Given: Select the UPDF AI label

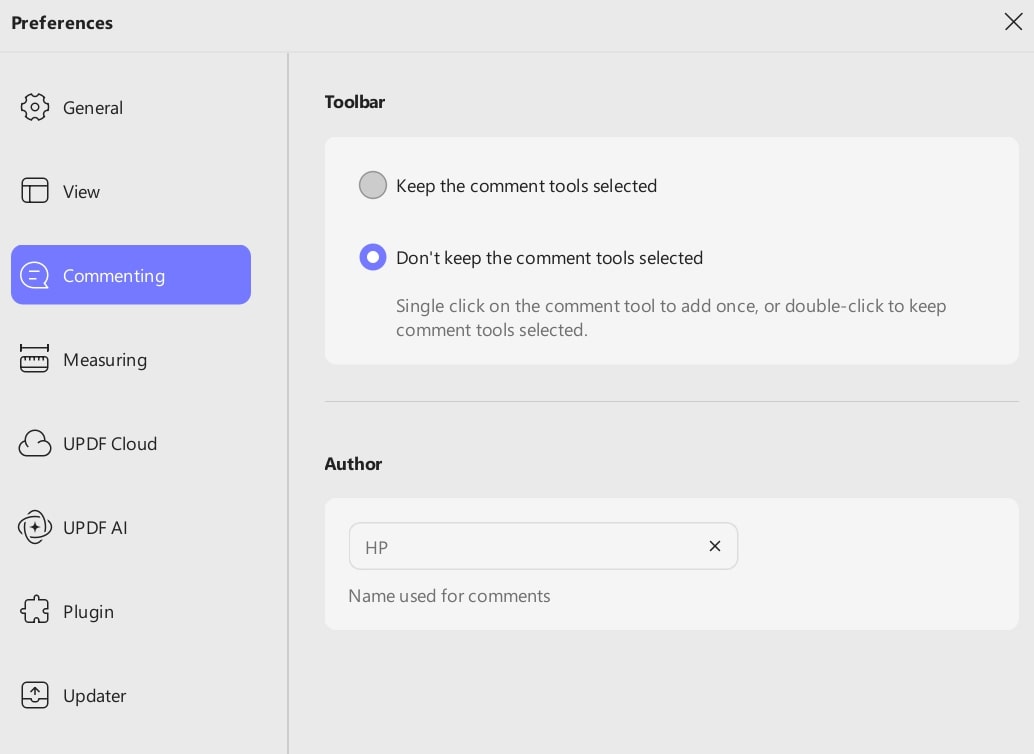Looking at the screenshot, I should (95, 528).
